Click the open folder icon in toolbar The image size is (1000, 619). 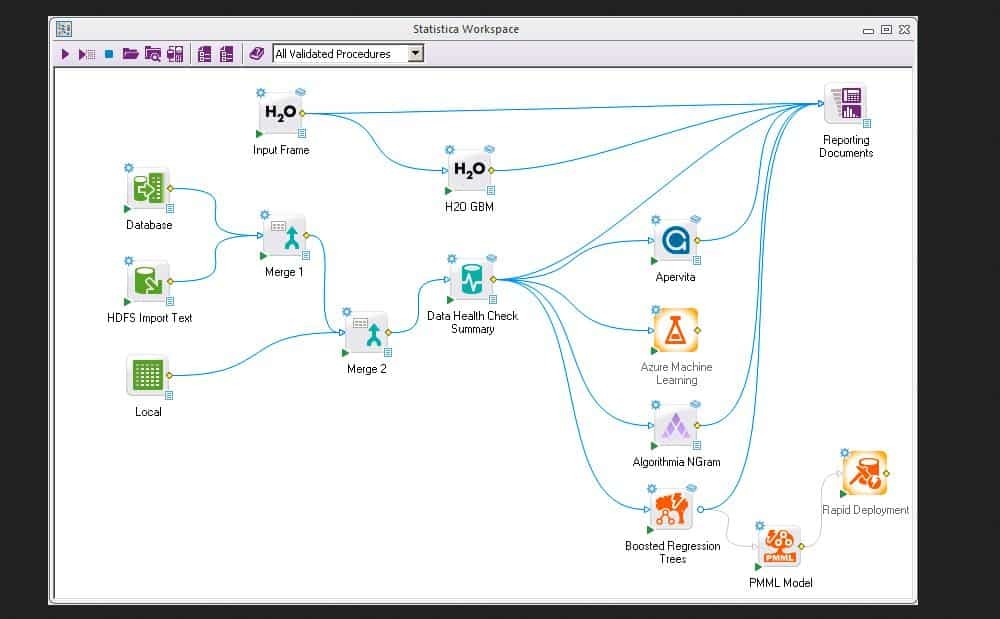(x=130, y=54)
